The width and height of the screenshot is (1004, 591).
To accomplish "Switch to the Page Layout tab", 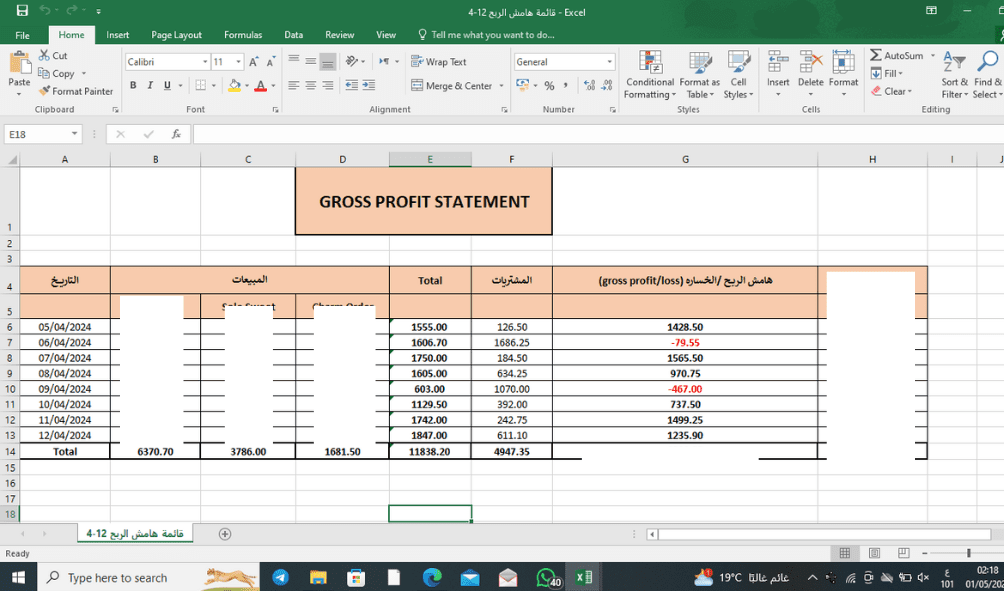I will point(177,35).
